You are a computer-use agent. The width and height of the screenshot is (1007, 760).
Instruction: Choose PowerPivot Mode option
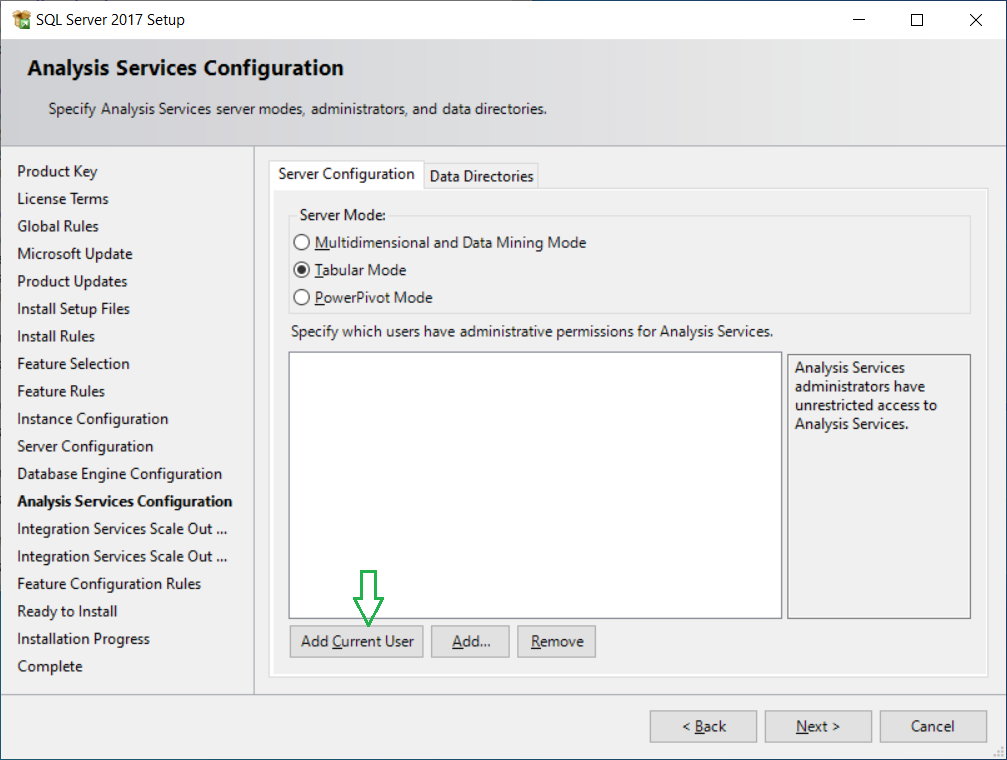point(302,298)
